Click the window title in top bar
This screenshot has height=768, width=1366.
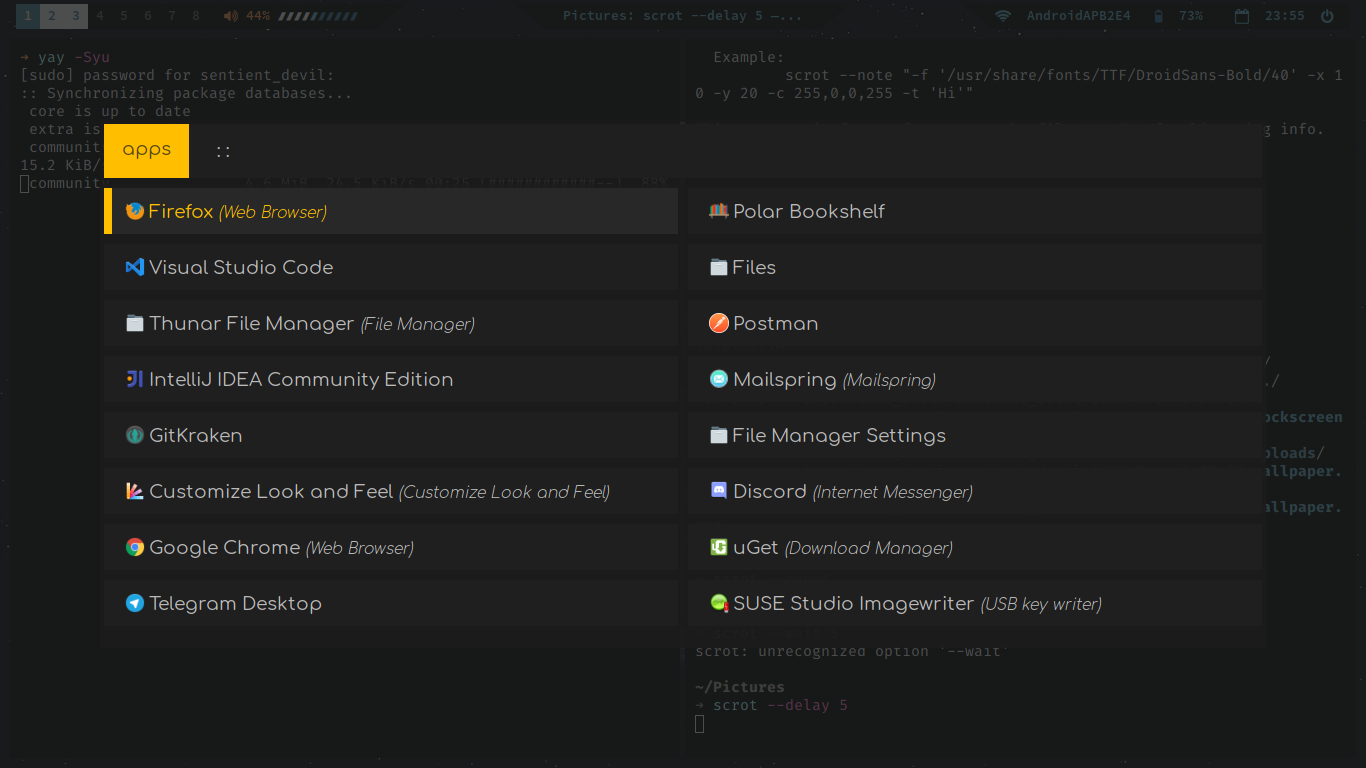click(682, 16)
